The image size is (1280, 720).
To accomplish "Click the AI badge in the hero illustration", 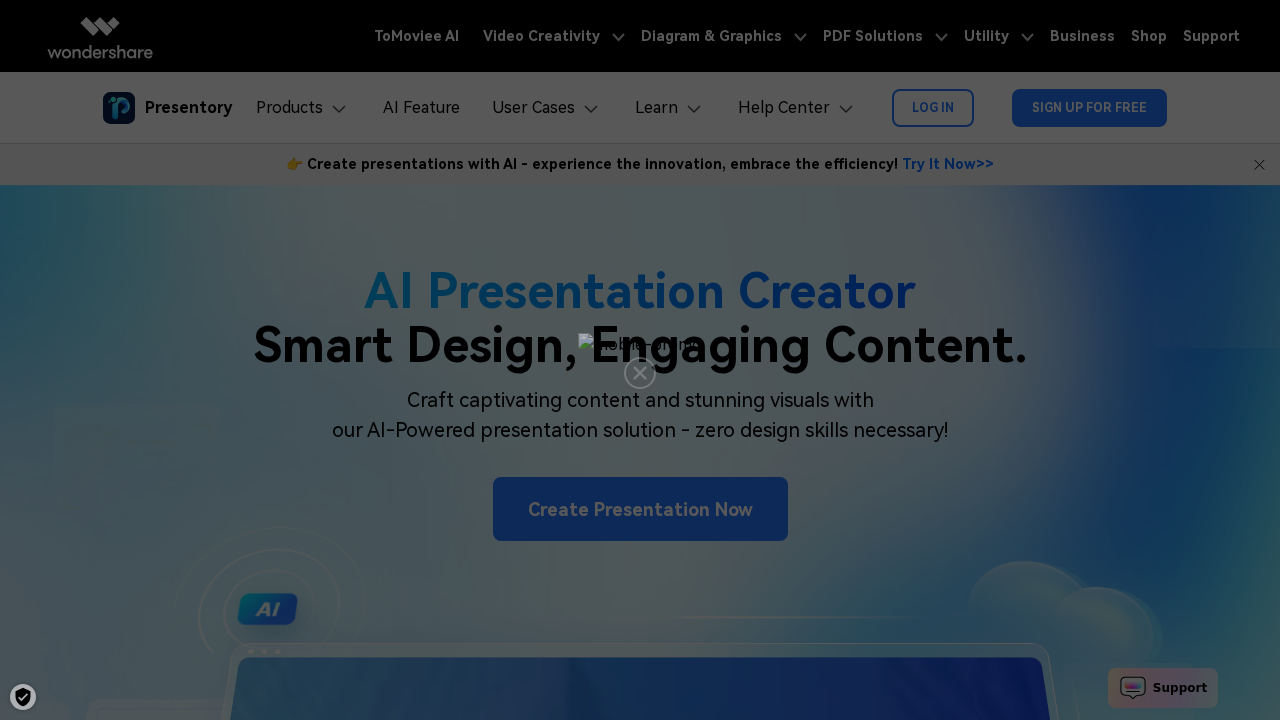I will pos(266,609).
